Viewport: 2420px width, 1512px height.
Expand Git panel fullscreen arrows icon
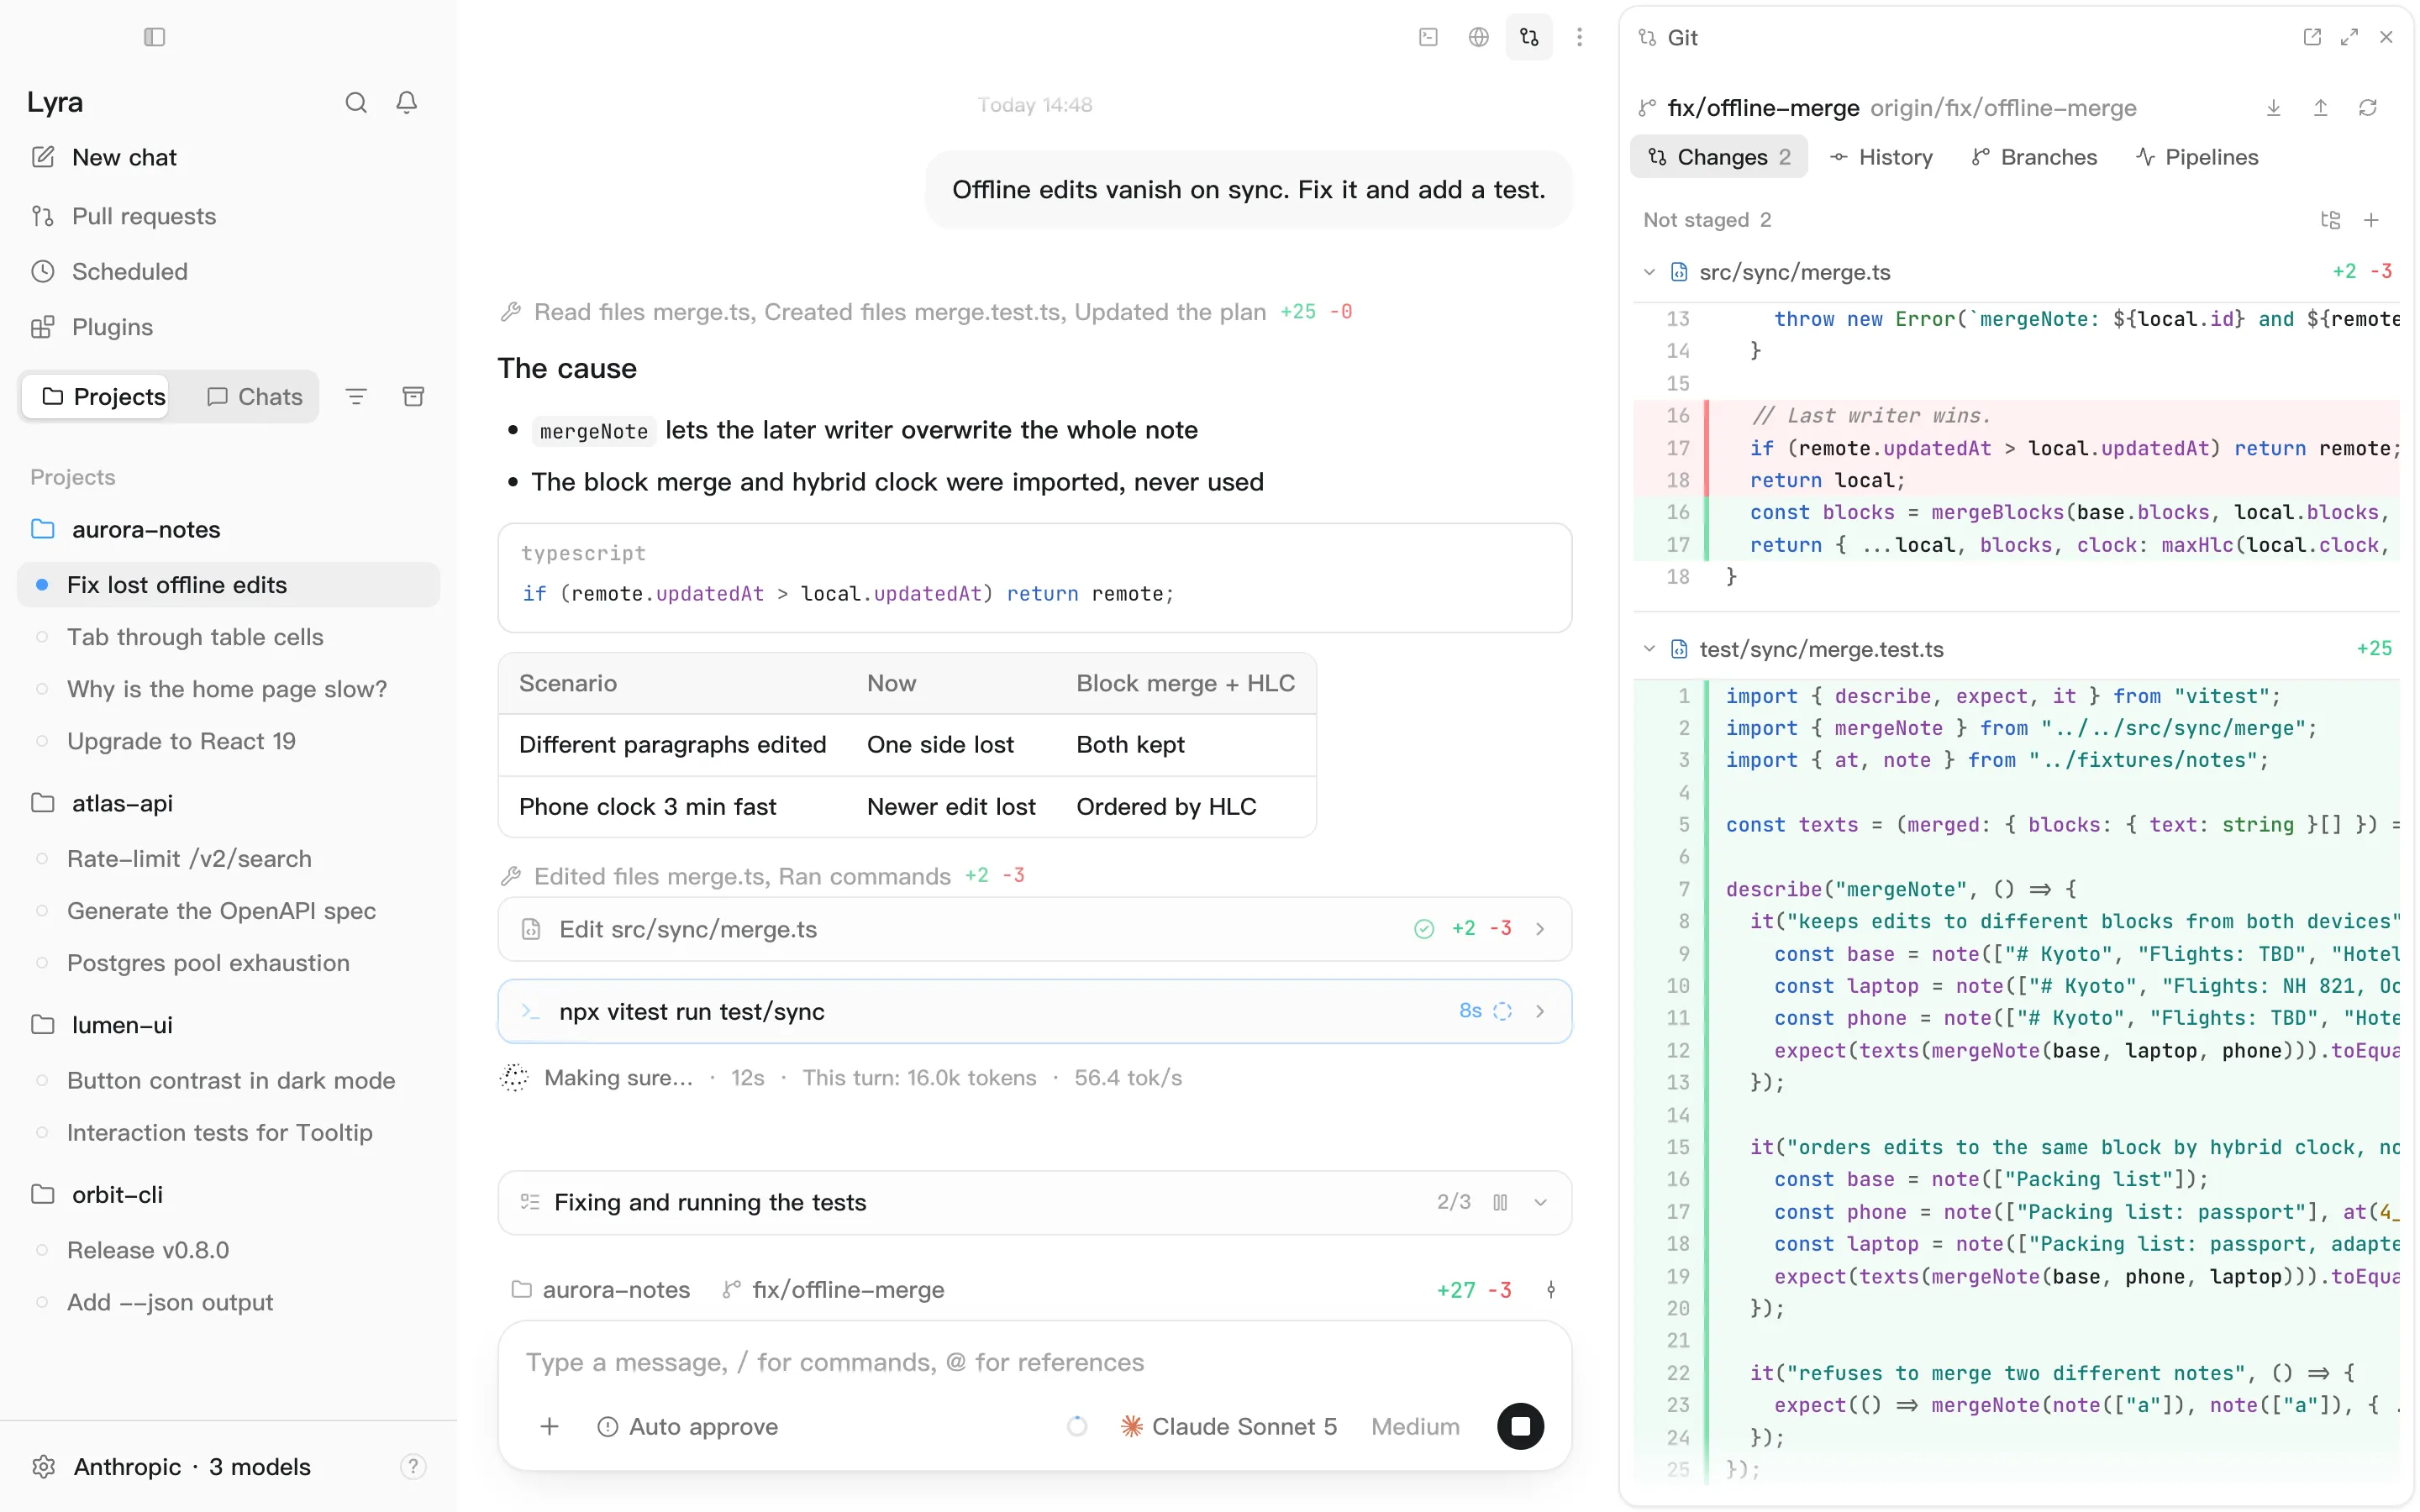pos(2349,37)
